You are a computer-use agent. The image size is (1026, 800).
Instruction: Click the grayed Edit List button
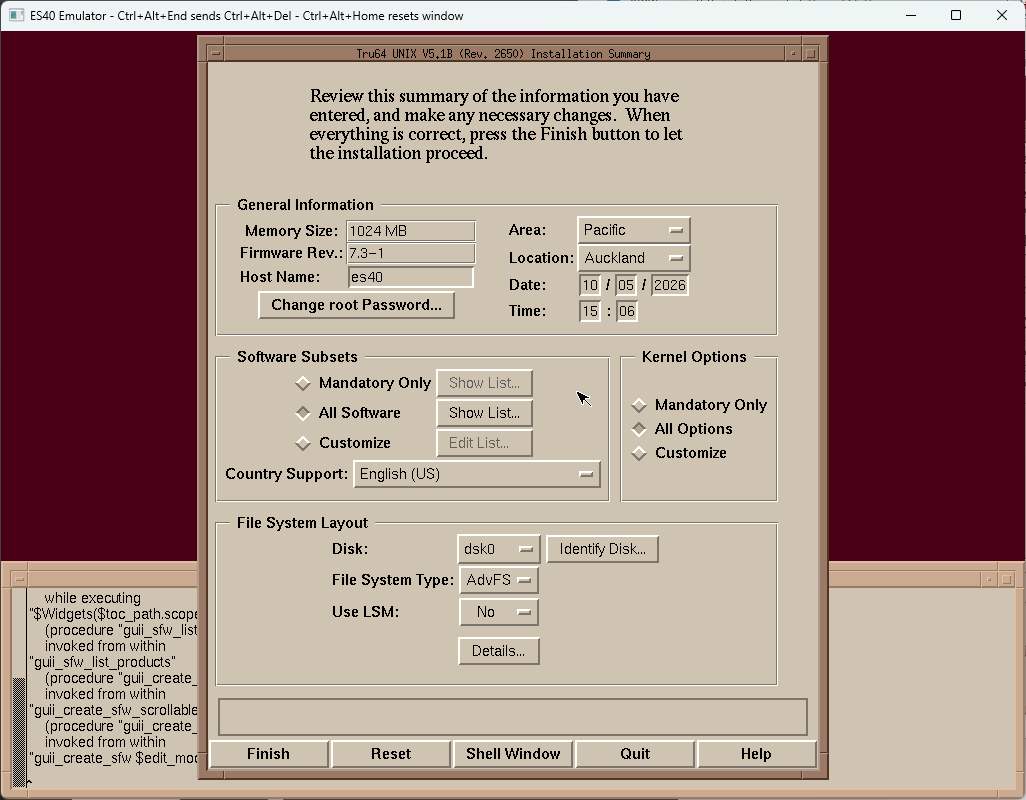tap(484, 443)
